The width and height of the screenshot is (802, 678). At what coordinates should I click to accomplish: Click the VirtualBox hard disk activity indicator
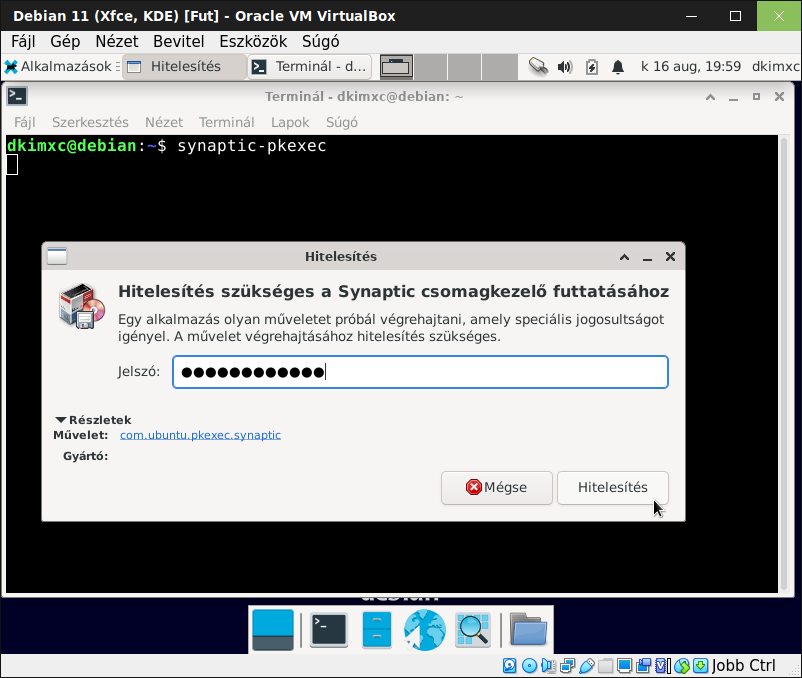[x=509, y=665]
